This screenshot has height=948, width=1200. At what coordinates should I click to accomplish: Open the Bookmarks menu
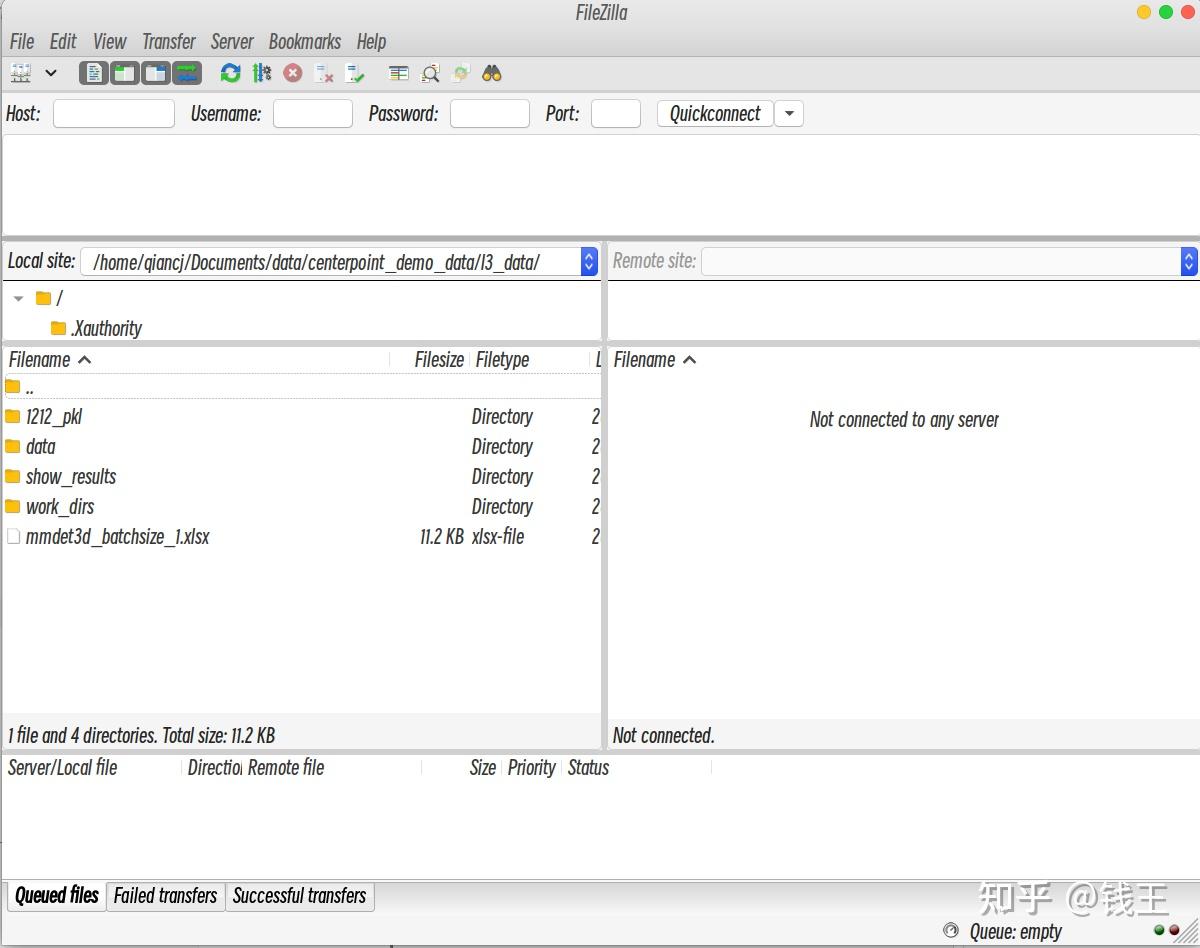[305, 42]
